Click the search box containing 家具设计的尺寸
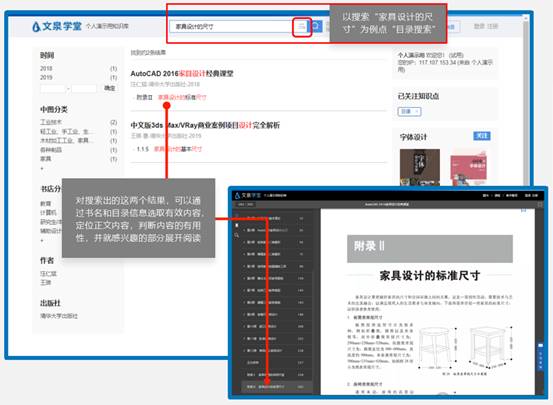This screenshot has width=553, height=405. pyautogui.click(x=231, y=26)
